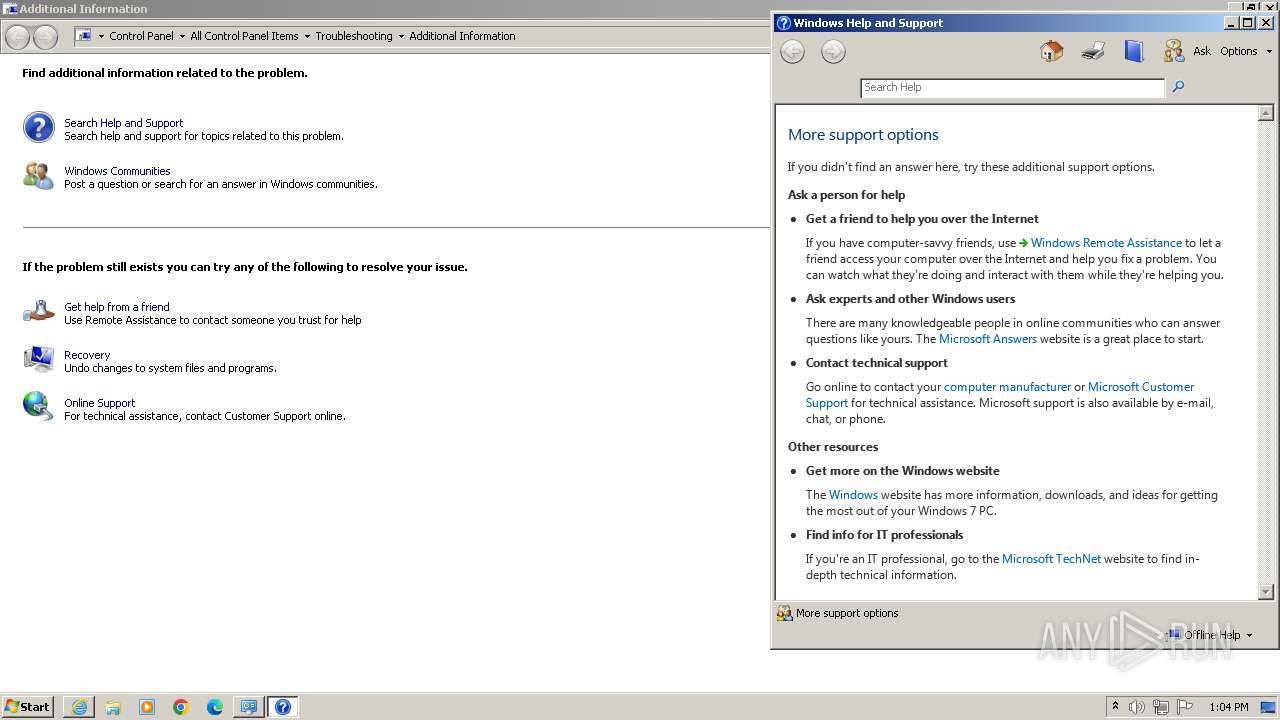
Task: Go to Help and Support home
Action: [x=1051, y=51]
